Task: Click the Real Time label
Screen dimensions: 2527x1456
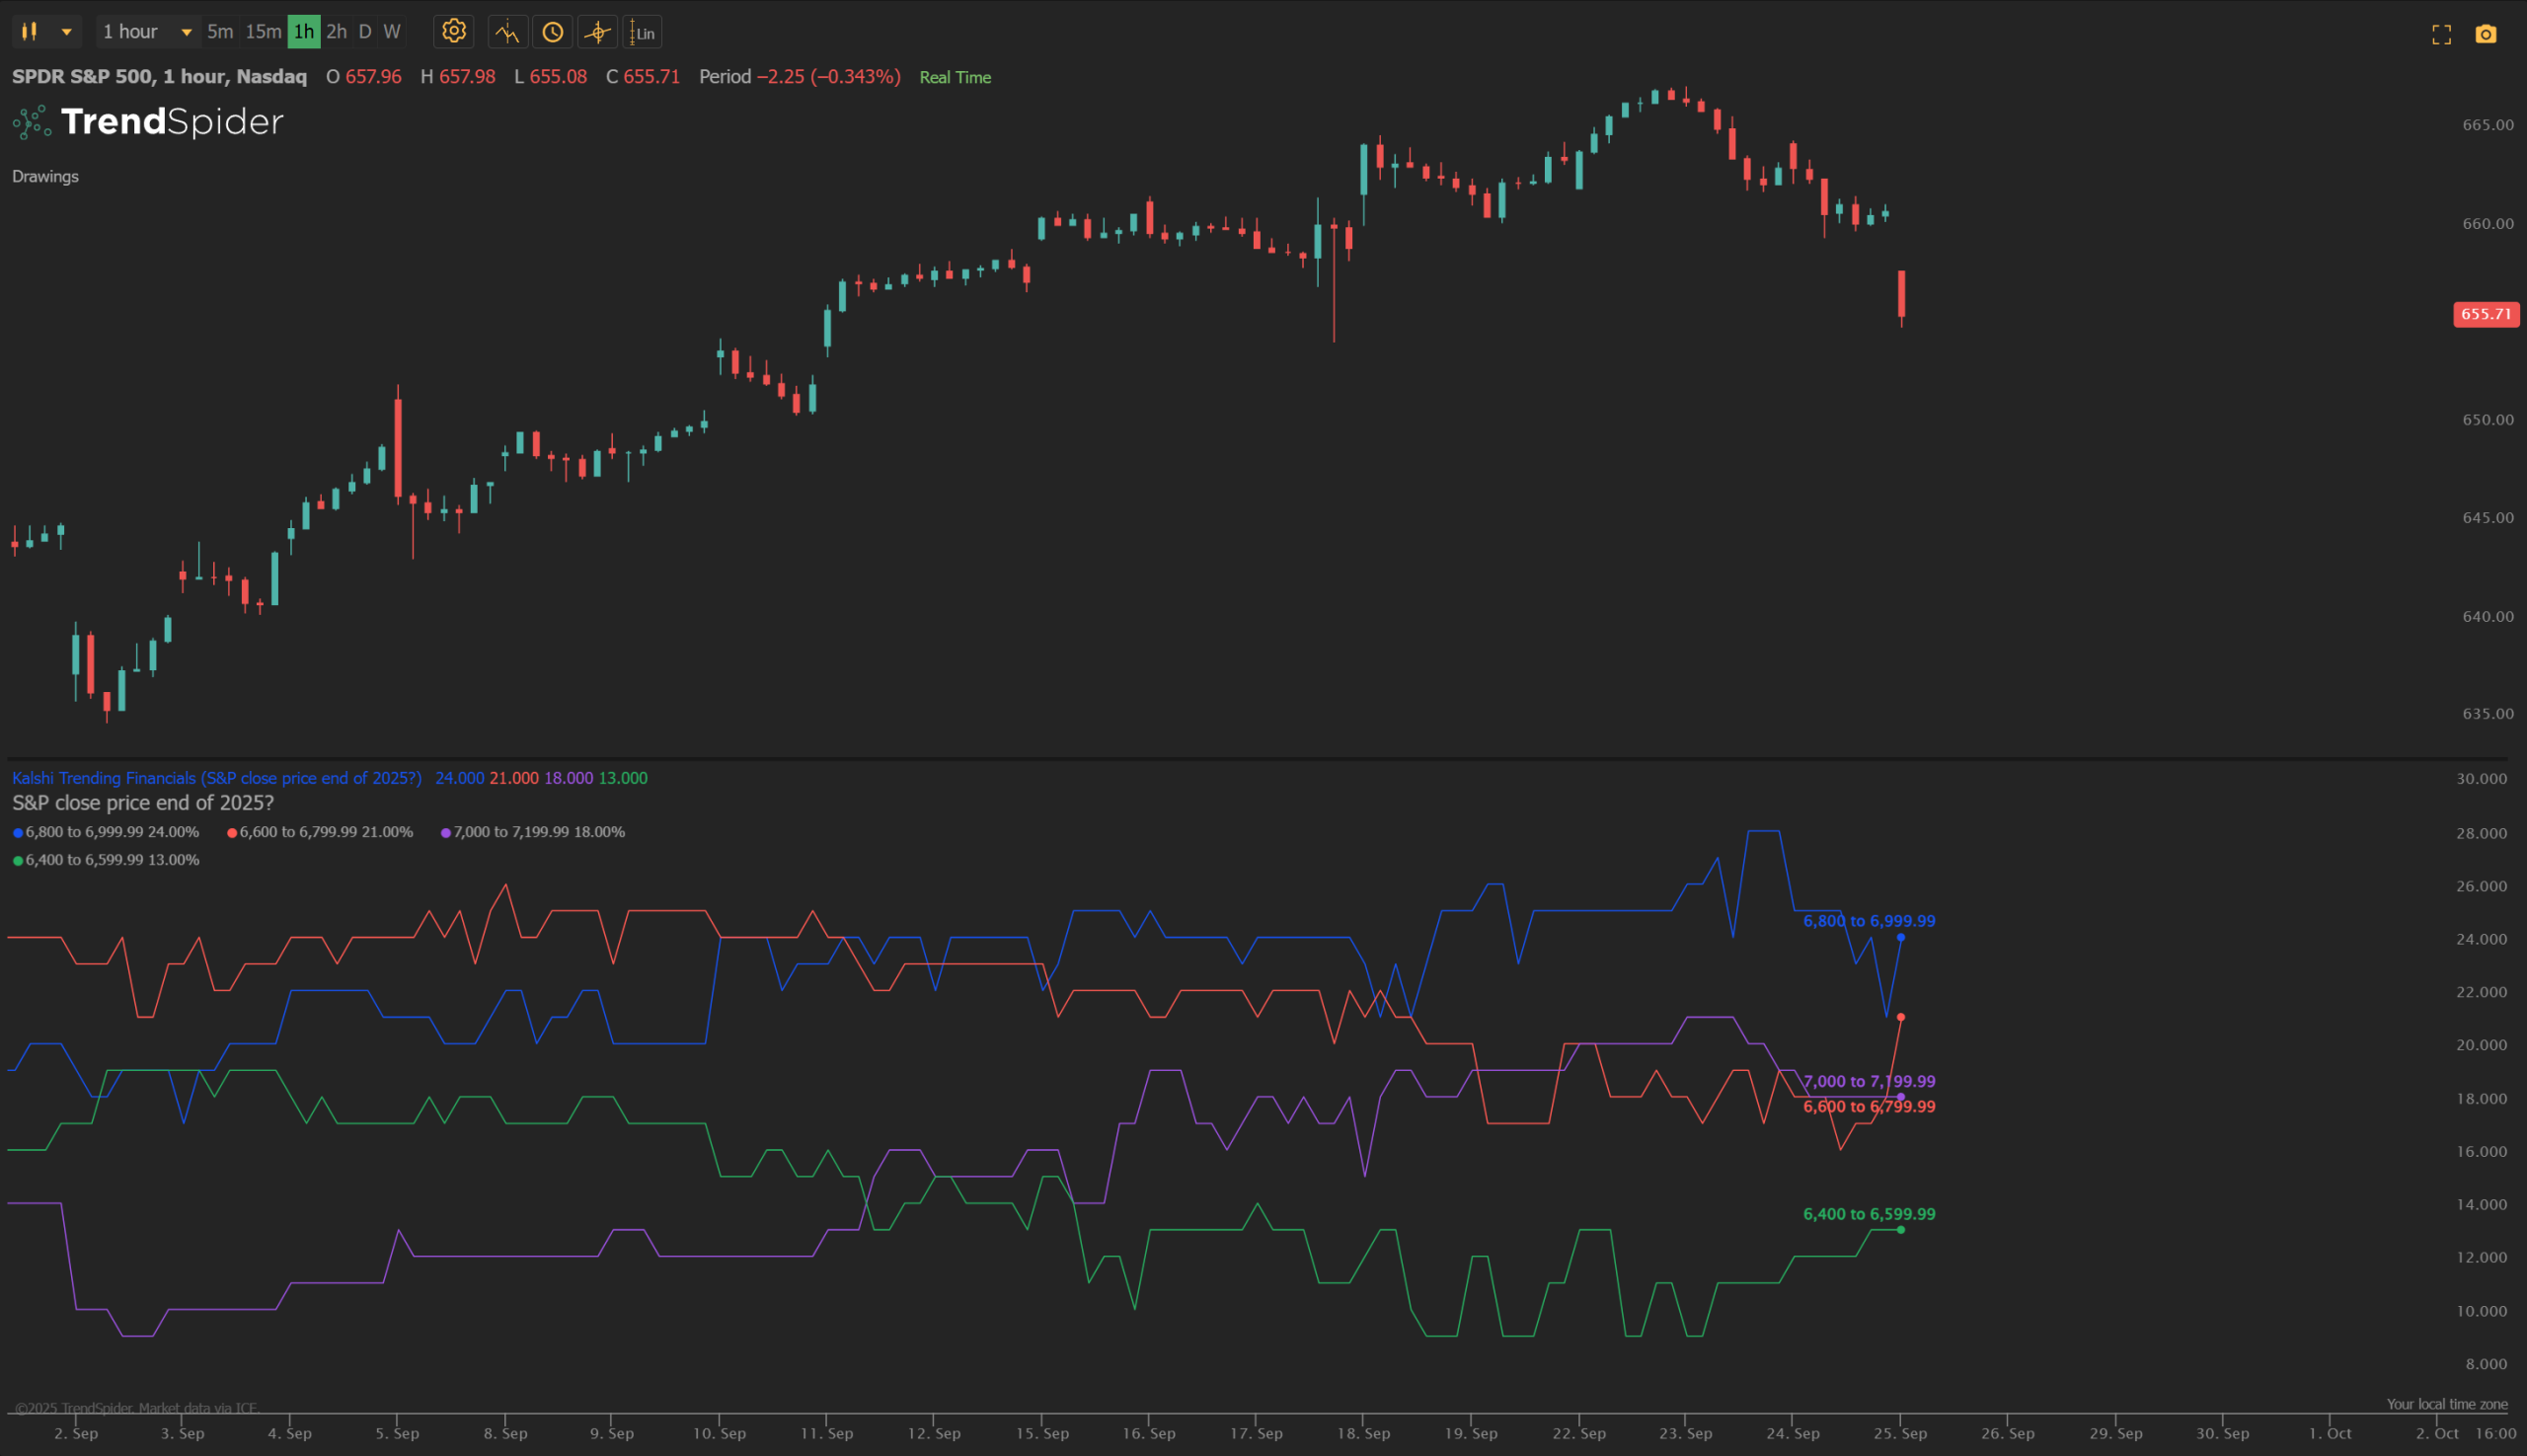Action: 954,77
